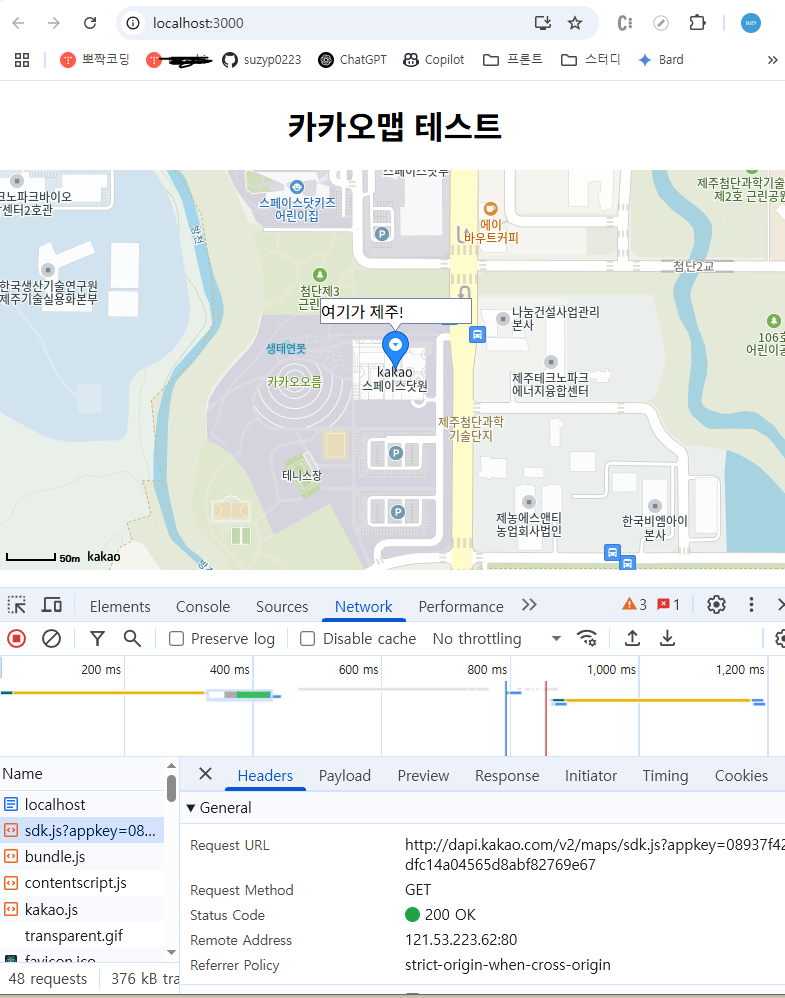
Task: Toggle the device toolbar icon
Action: [52, 605]
